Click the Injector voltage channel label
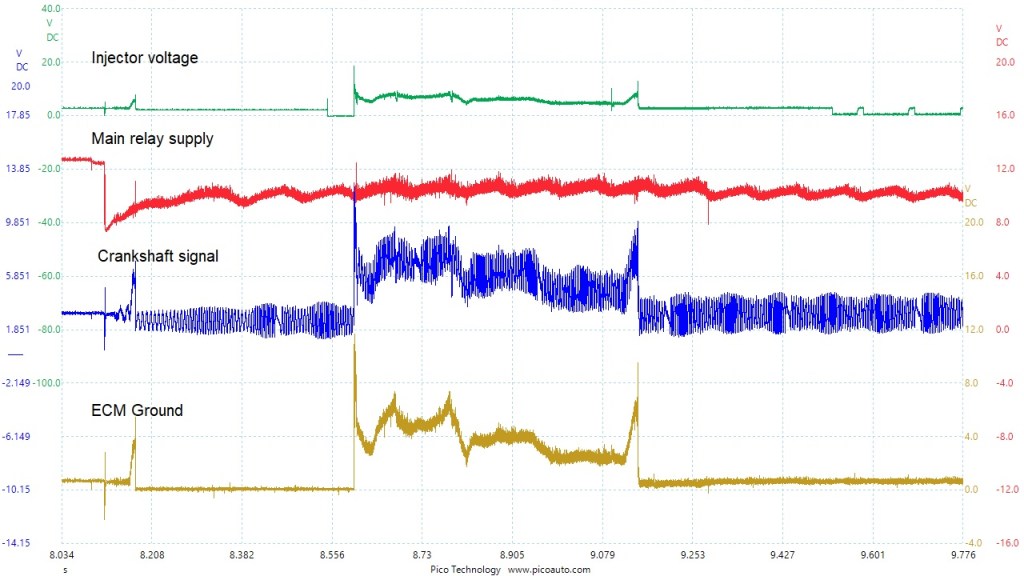This screenshot has width=1024, height=576. pos(145,58)
